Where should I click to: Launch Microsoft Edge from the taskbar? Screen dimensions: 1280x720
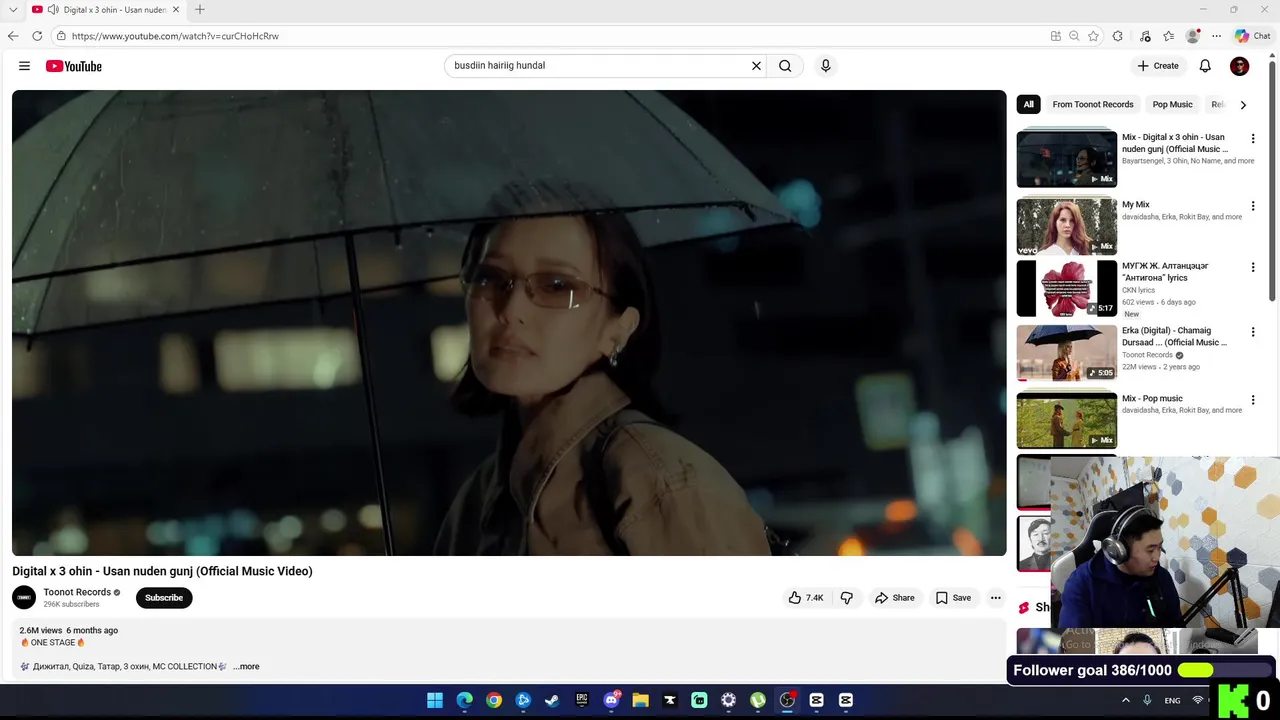tap(465, 700)
